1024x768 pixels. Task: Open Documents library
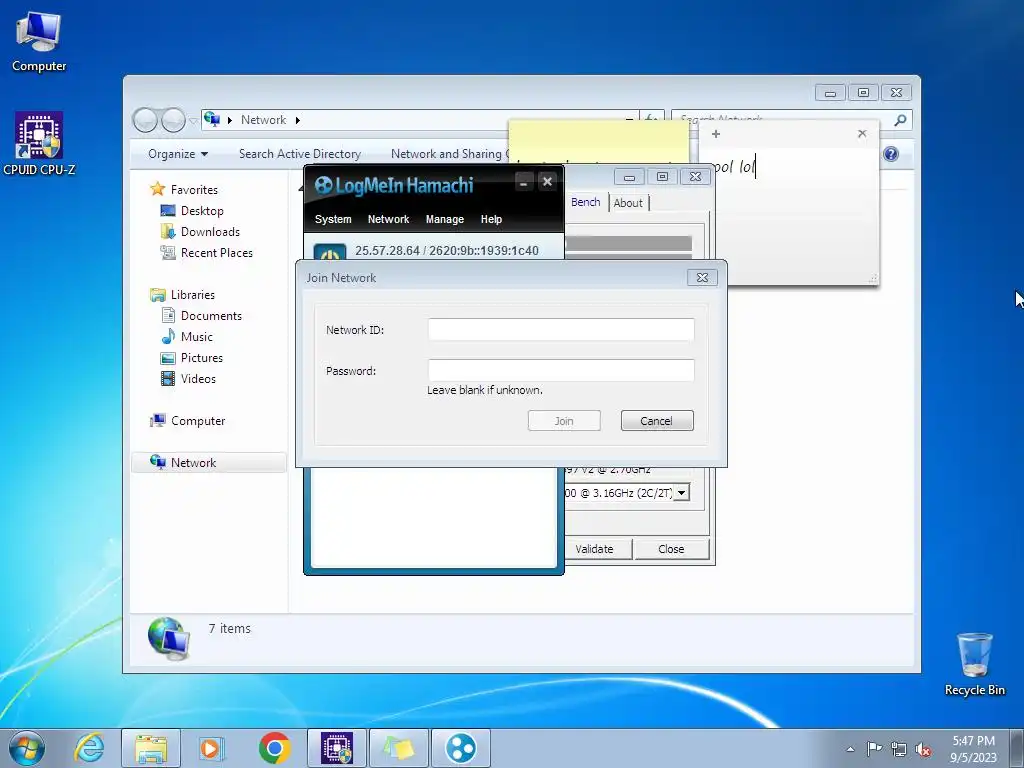[211, 315]
